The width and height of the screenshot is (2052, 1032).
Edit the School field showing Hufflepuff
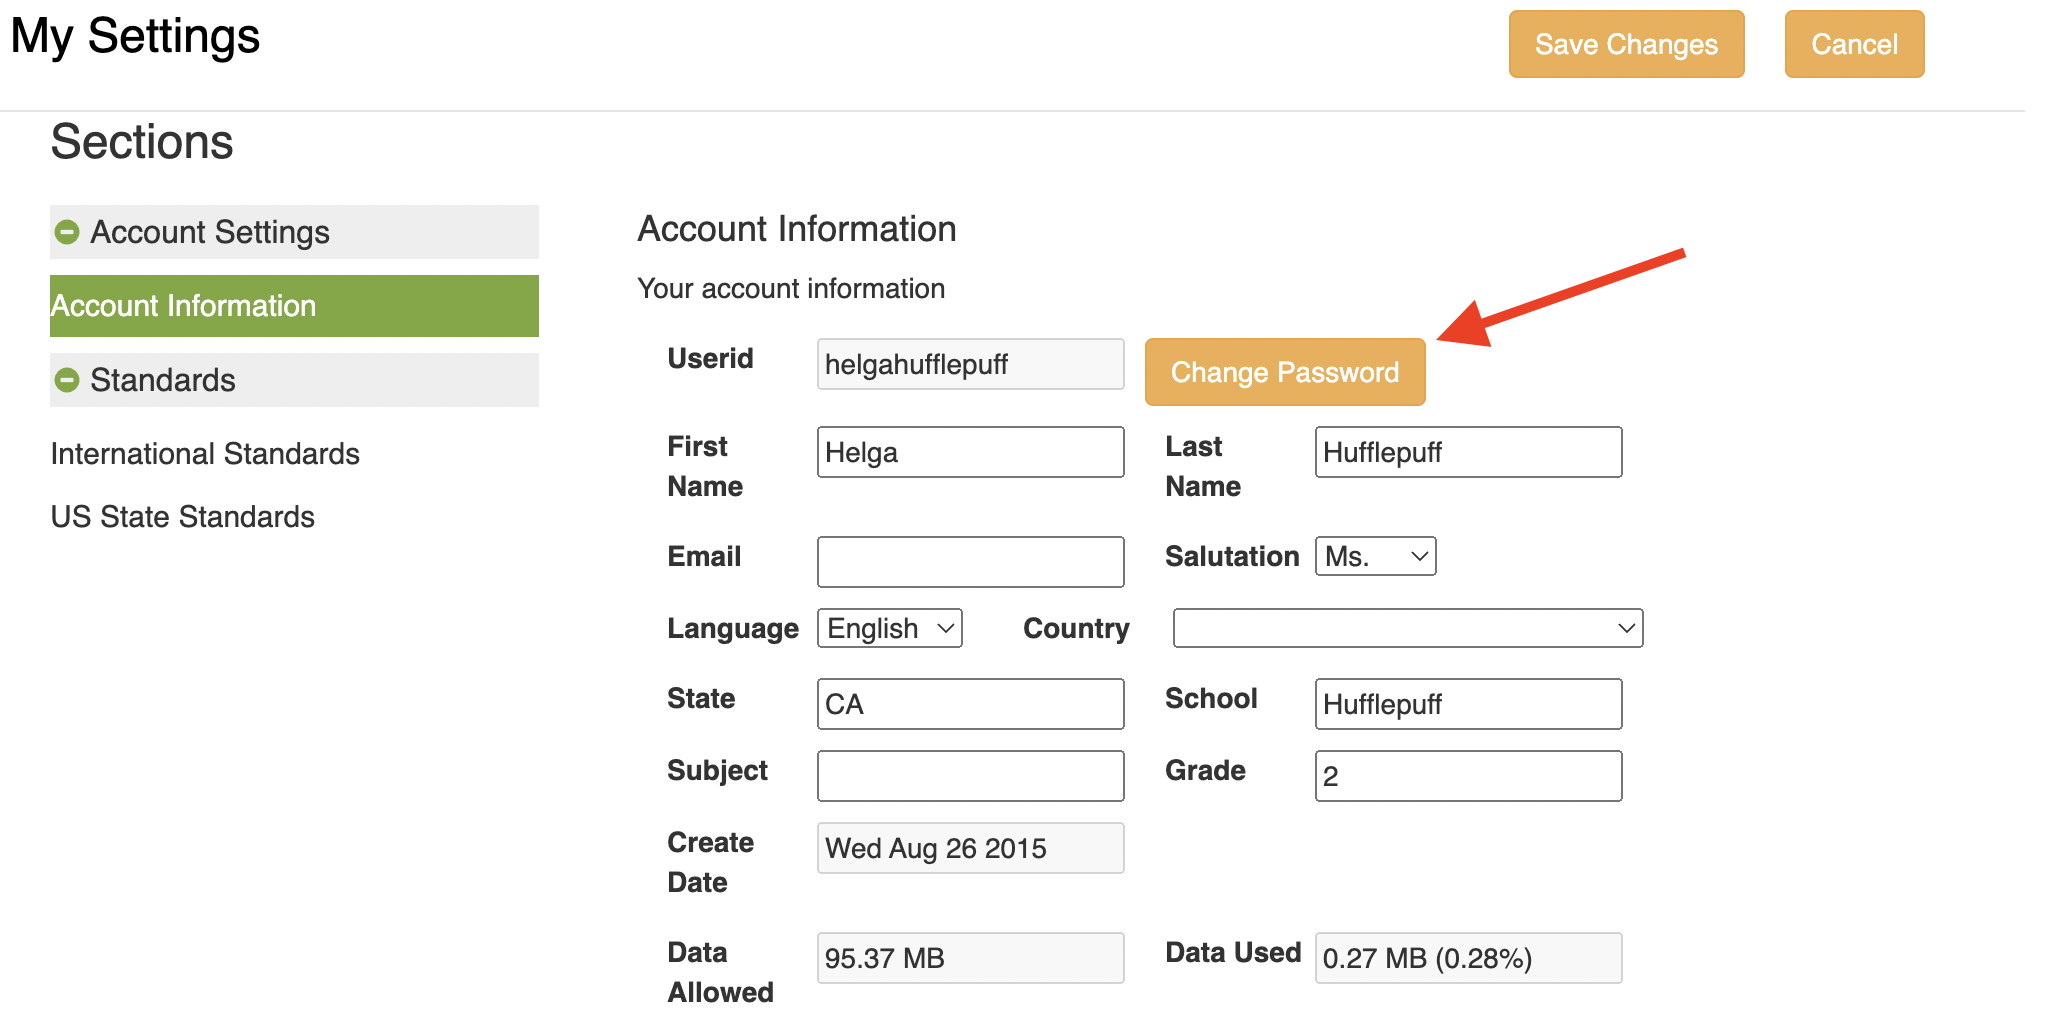pos(1467,704)
